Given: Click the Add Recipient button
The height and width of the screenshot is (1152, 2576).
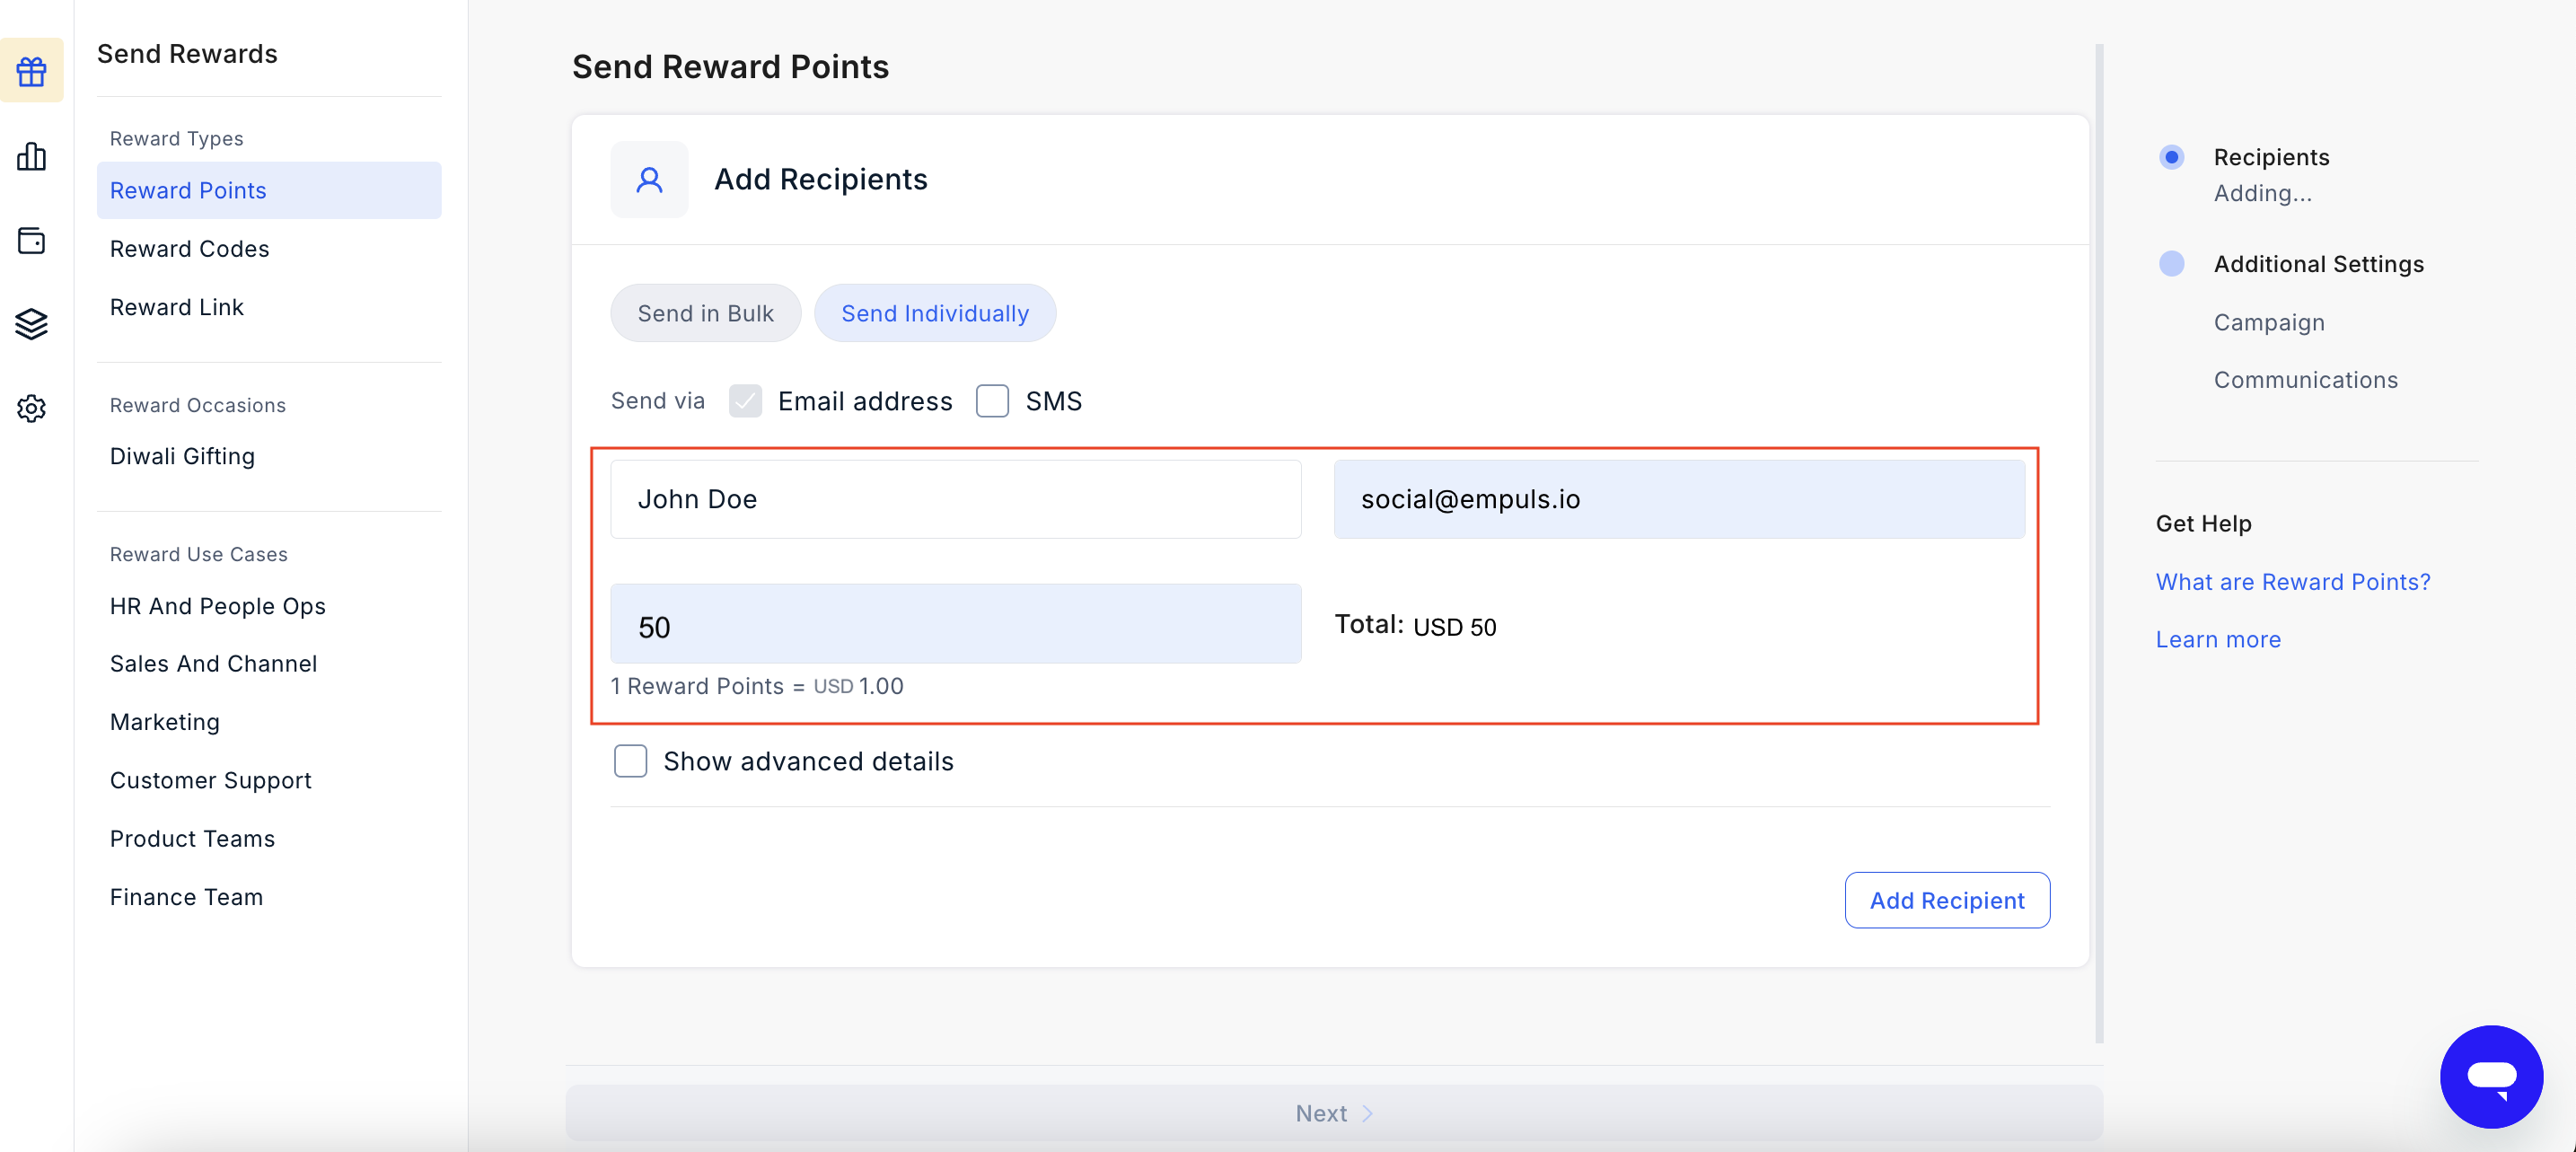Looking at the screenshot, I should pos(1946,900).
